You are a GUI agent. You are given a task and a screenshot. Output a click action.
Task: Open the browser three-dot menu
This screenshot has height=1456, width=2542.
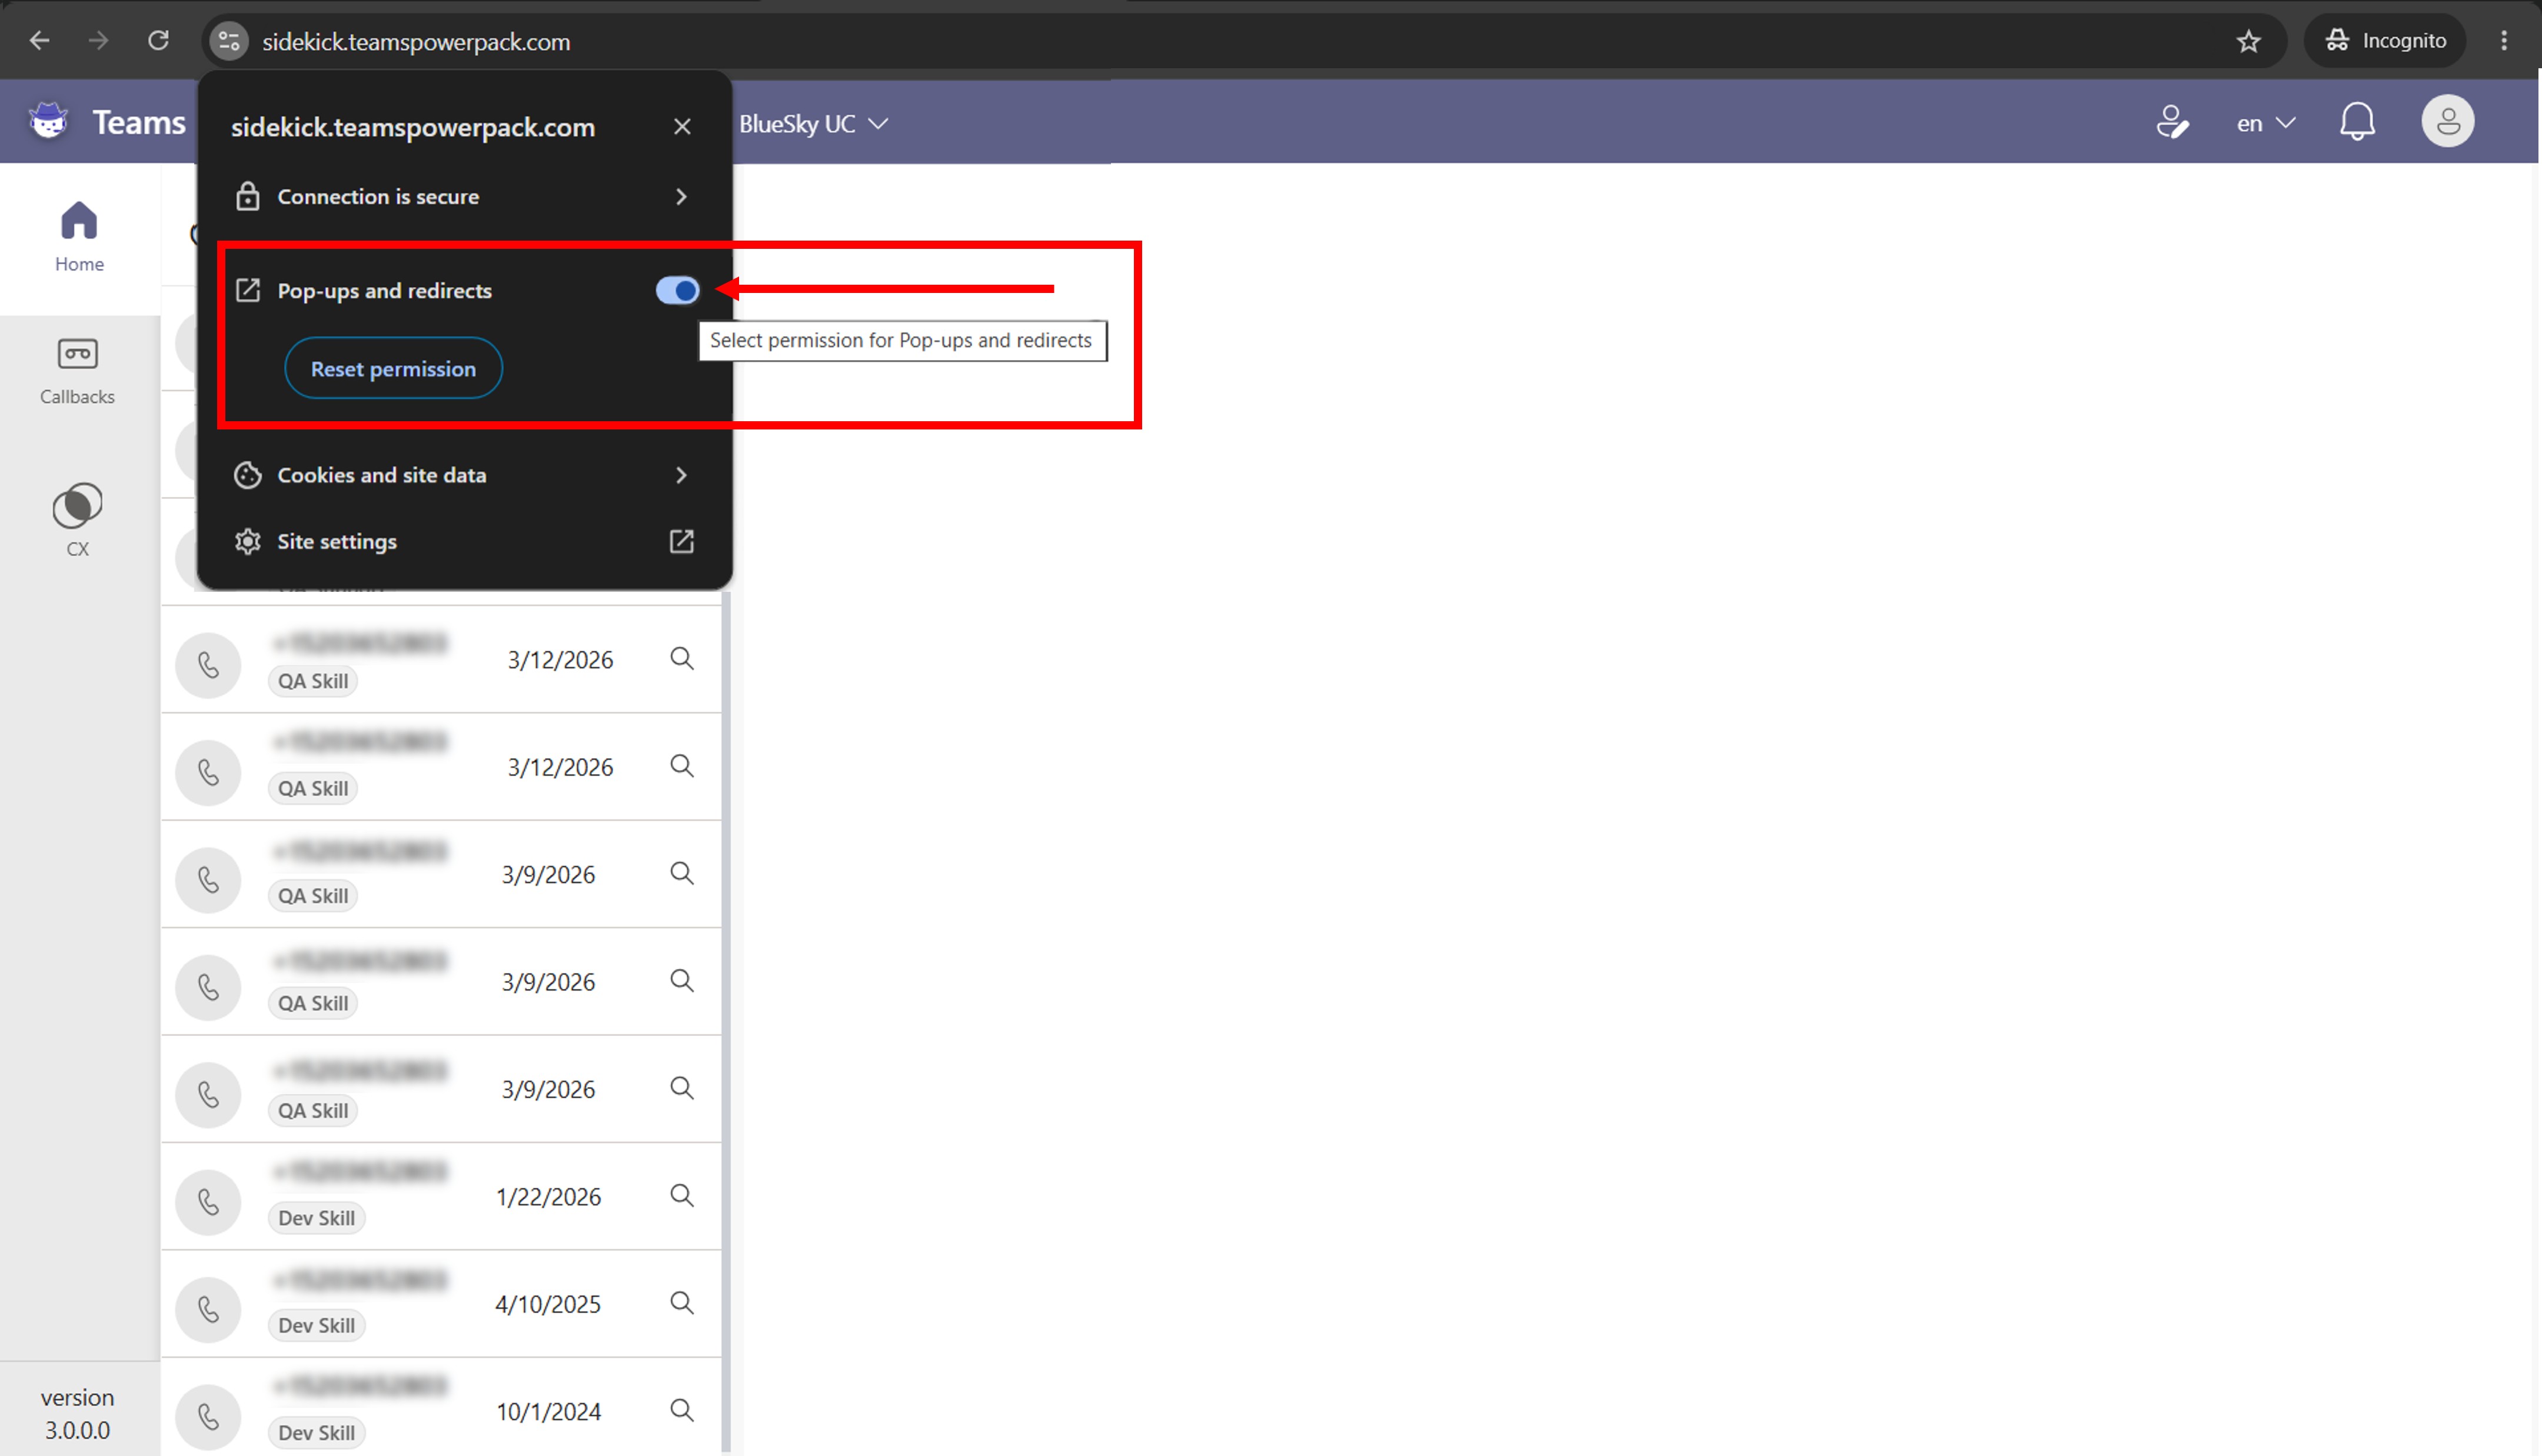coord(2504,41)
